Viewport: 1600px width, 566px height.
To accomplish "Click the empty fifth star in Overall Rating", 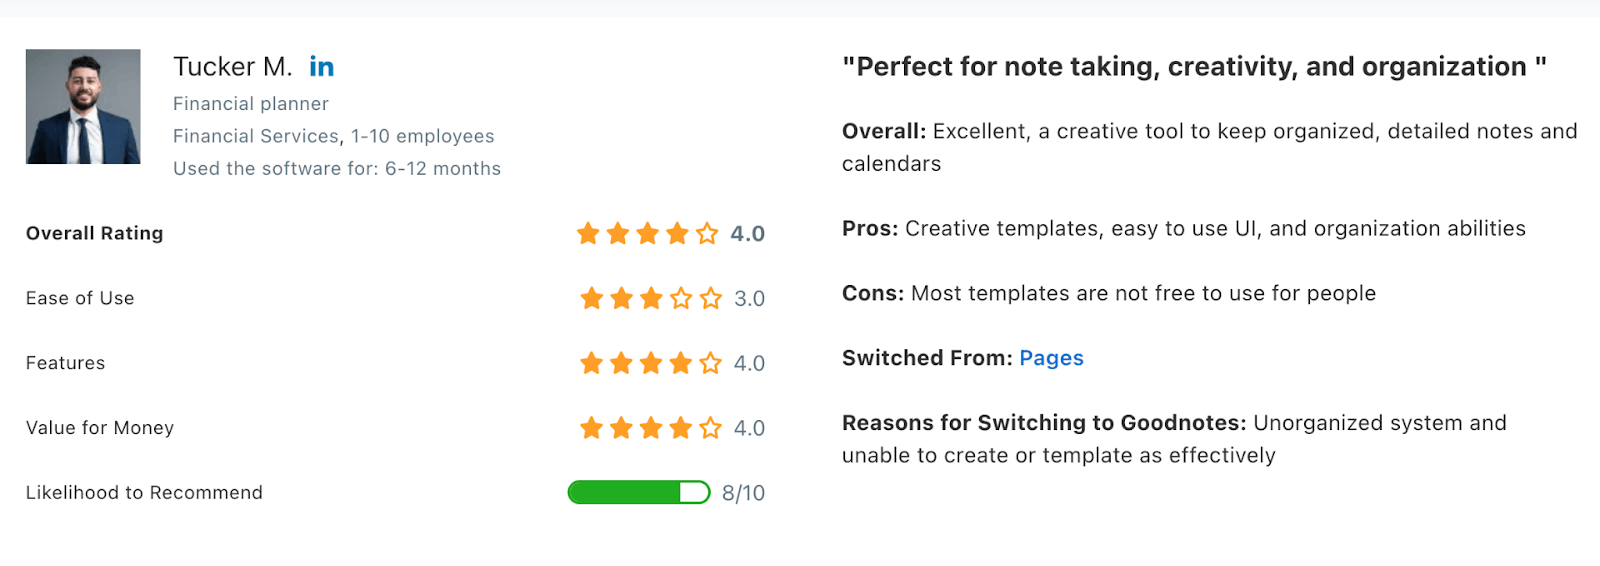I will (707, 234).
